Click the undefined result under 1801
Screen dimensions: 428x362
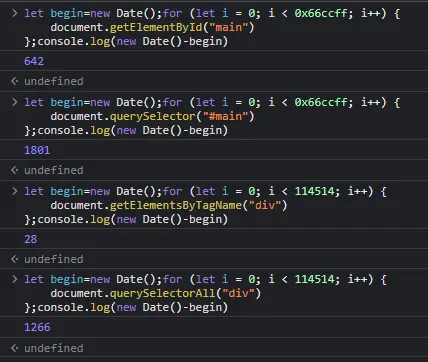click(x=54, y=170)
